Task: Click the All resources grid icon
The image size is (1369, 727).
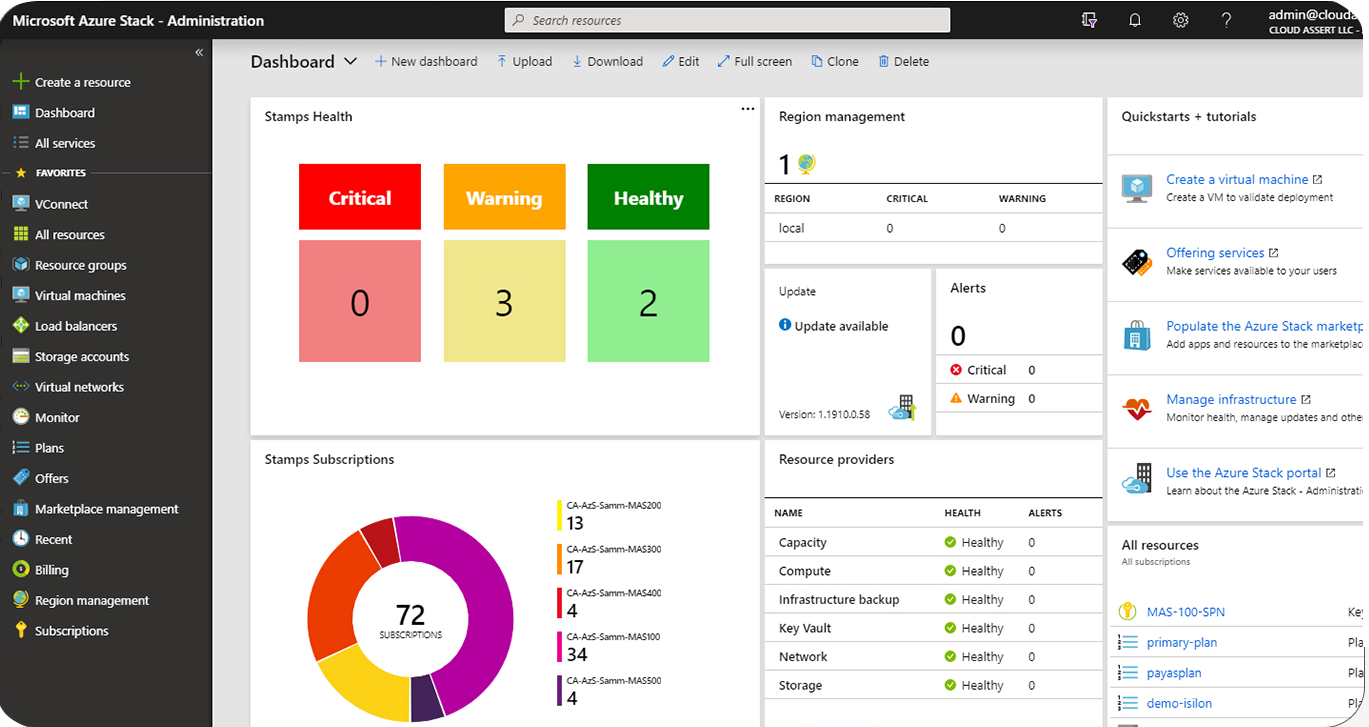Action: (20, 234)
